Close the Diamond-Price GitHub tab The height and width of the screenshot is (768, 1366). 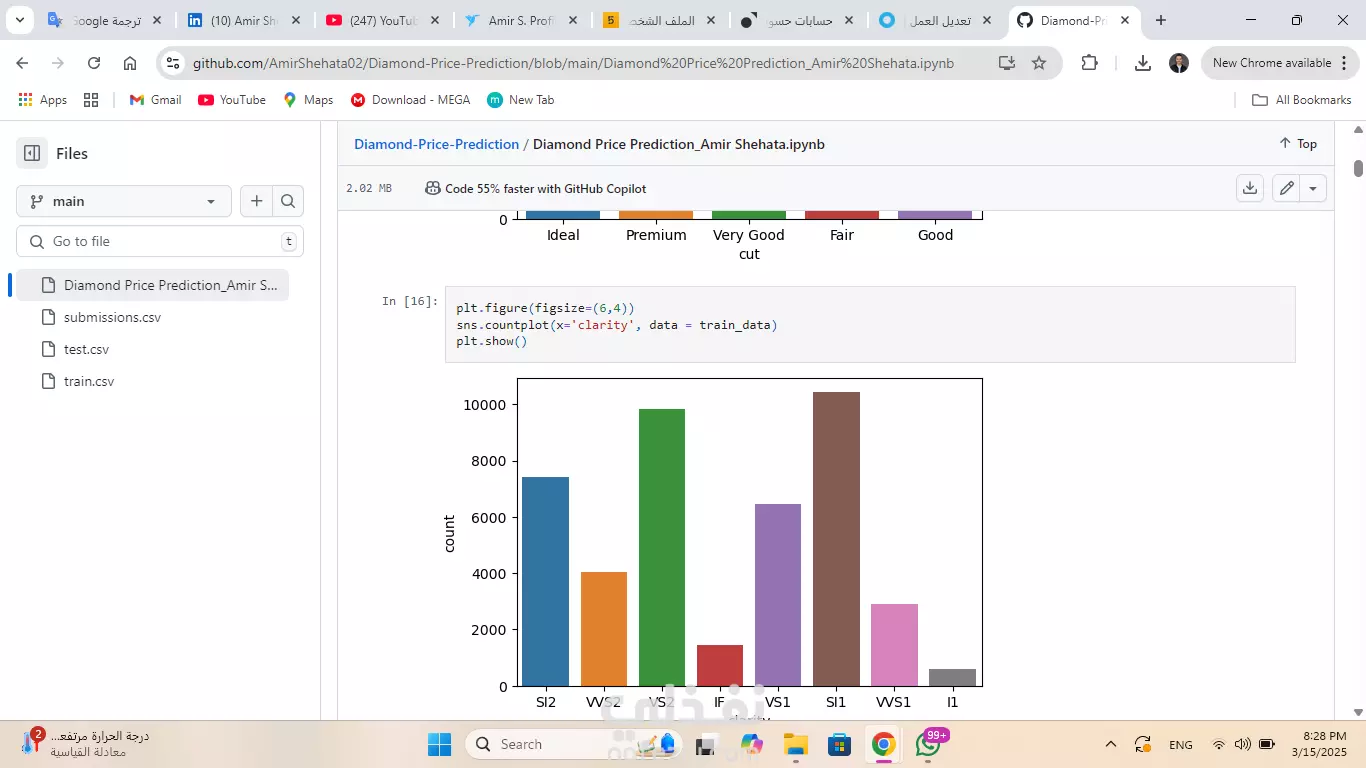tap(1125, 20)
